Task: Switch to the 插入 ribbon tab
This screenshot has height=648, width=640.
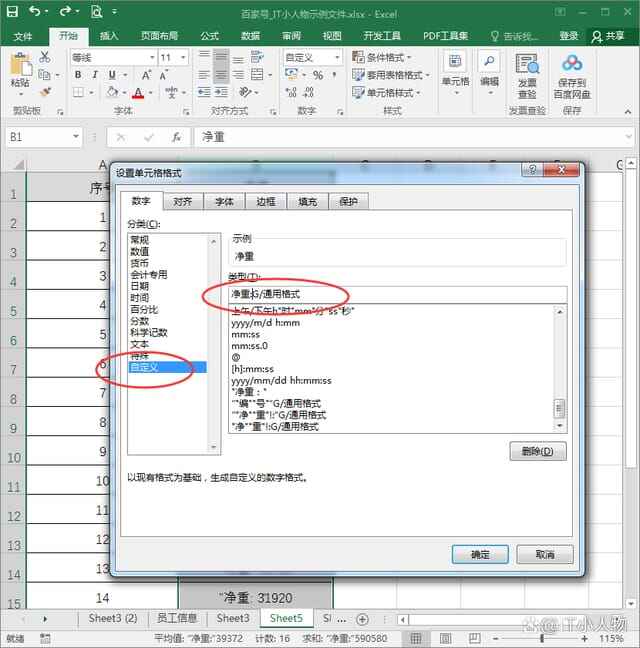Action: pos(109,36)
